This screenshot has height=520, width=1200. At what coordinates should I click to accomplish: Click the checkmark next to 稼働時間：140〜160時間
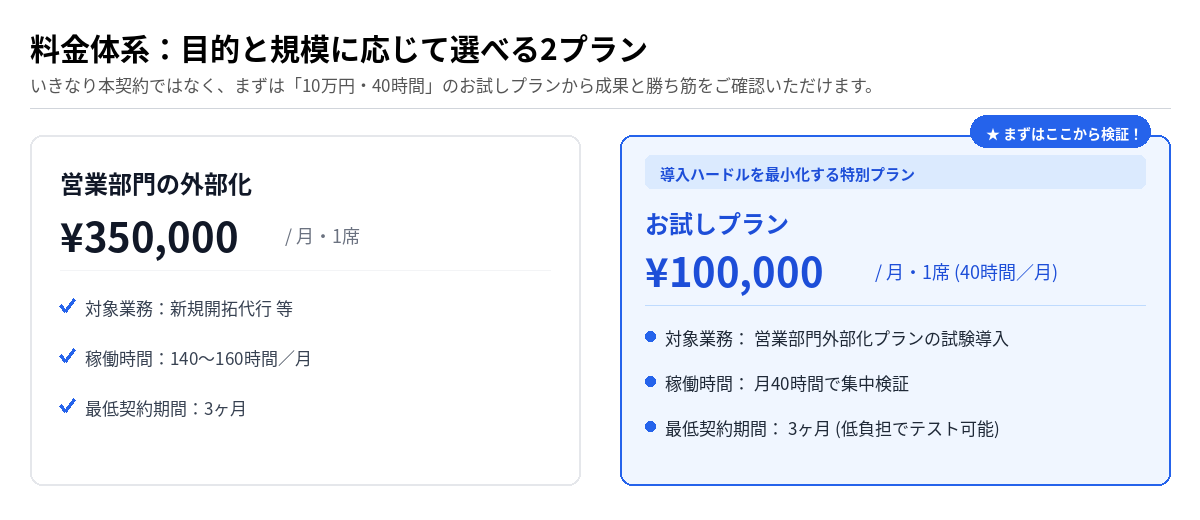click(x=68, y=355)
